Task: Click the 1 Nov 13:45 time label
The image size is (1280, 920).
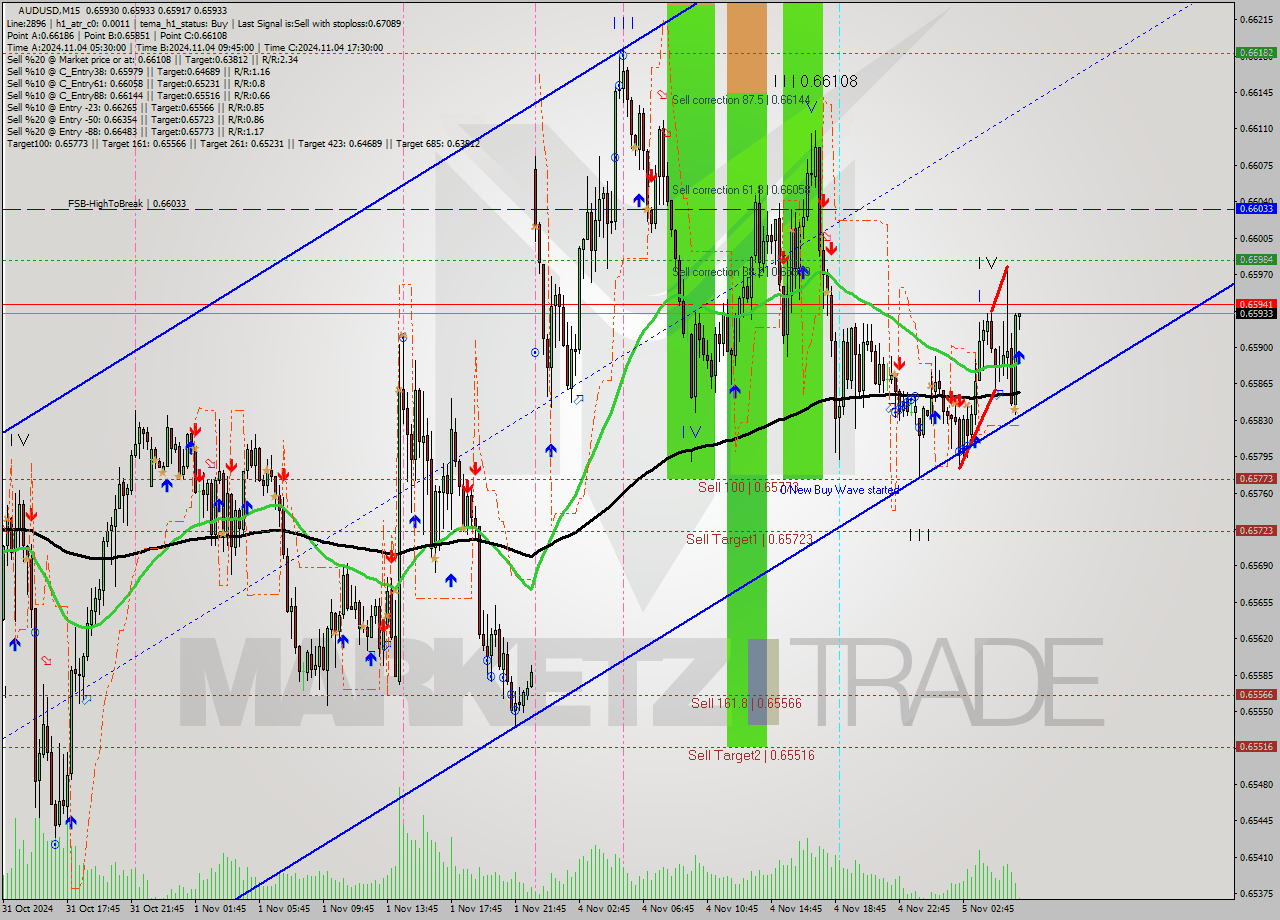Action: coord(413,909)
